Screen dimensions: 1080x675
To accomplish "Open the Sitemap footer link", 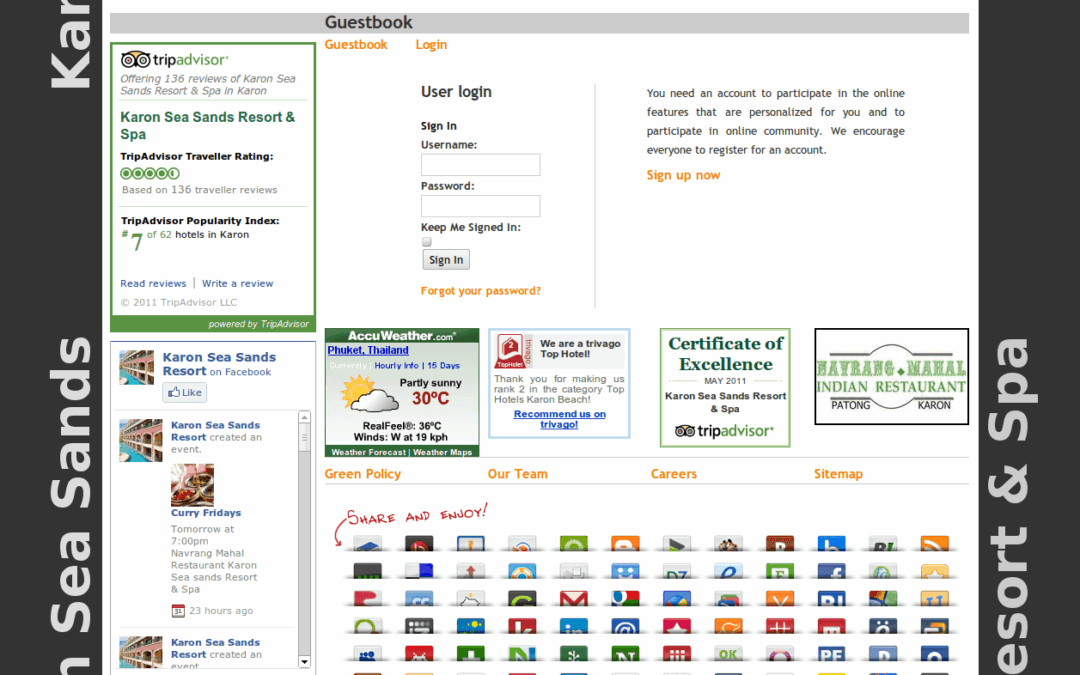I will pyautogui.click(x=838, y=474).
